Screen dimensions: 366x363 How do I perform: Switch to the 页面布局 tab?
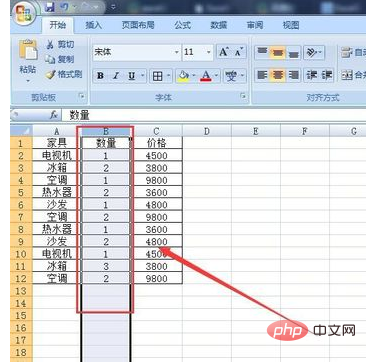pos(138,25)
